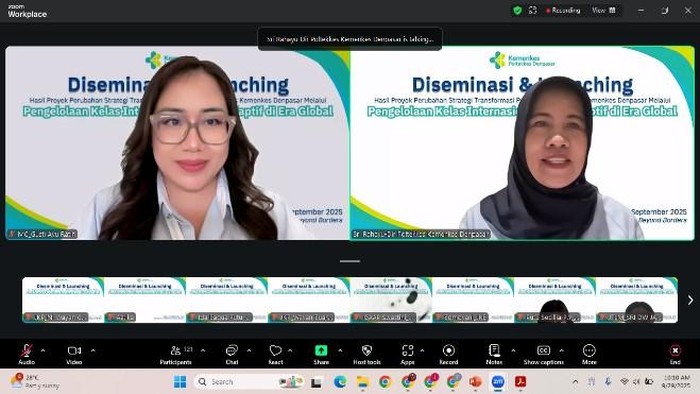The image size is (700, 394).
Task: Open Adobe Acrobat from taskbar
Action: coord(520,382)
